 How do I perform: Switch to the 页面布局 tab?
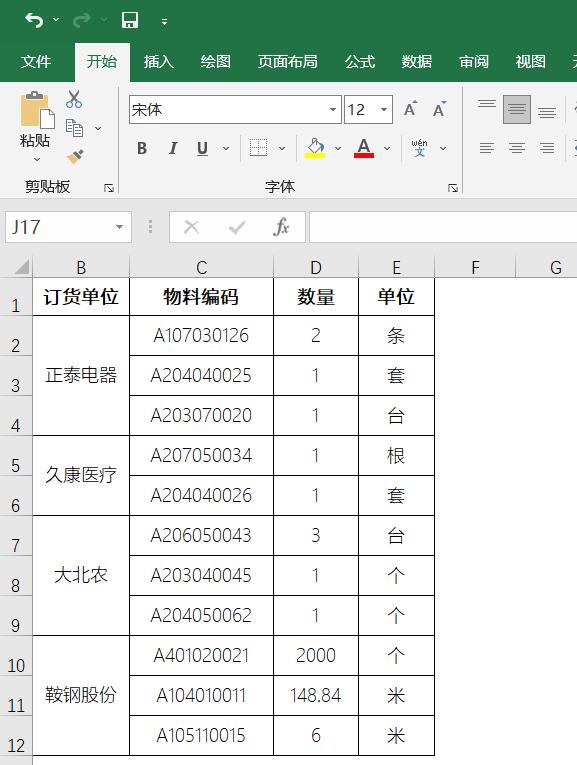tap(288, 61)
